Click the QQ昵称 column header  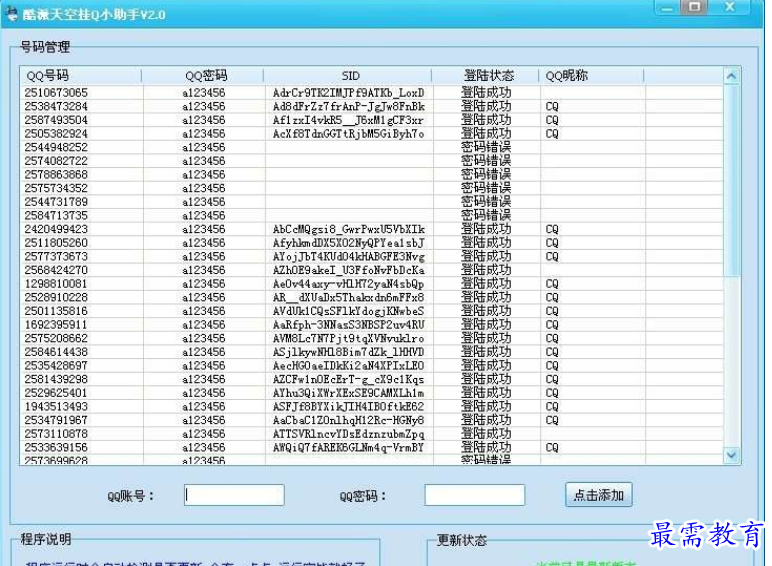pos(591,75)
